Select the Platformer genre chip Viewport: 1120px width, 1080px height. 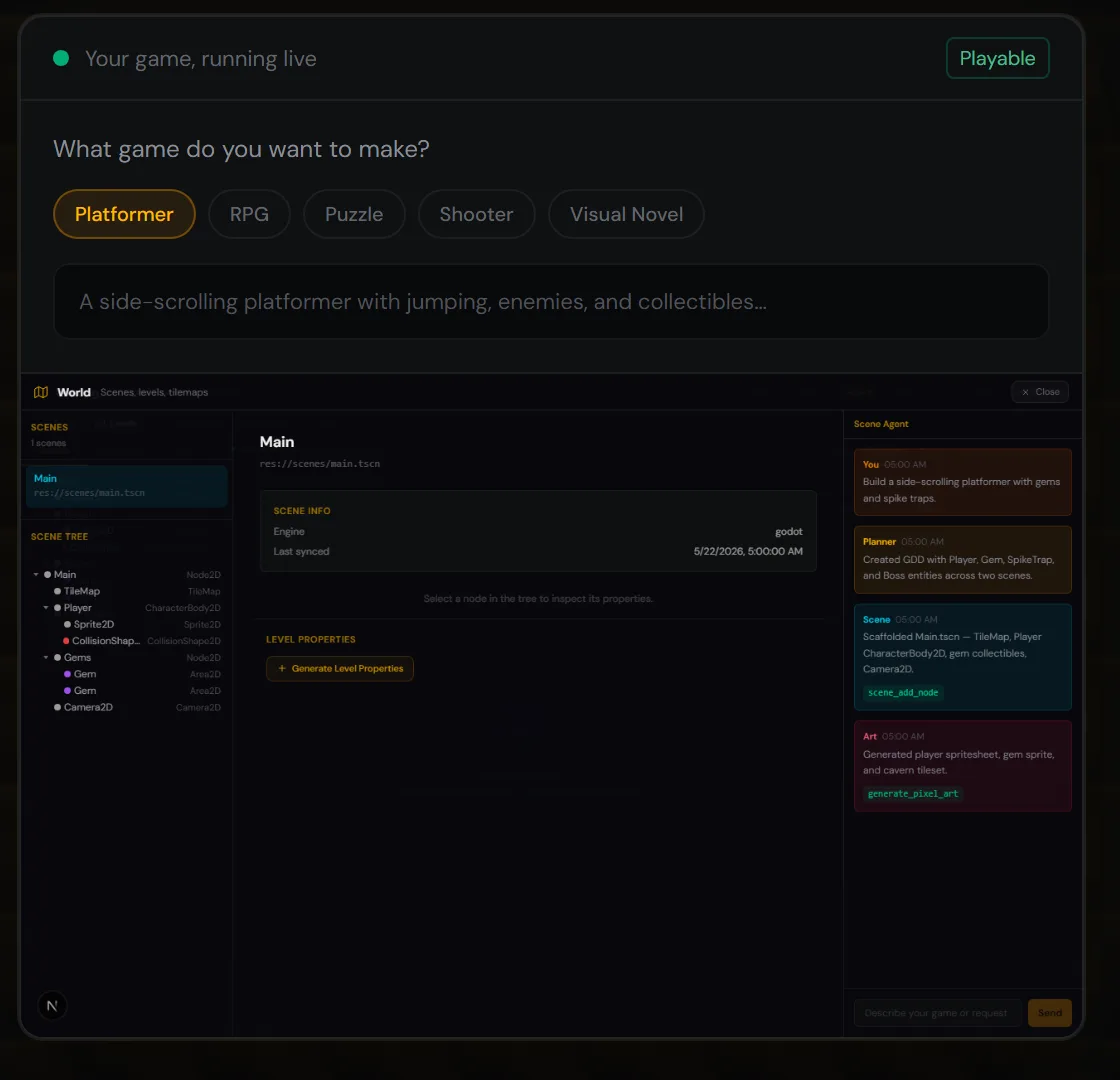coord(124,214)
